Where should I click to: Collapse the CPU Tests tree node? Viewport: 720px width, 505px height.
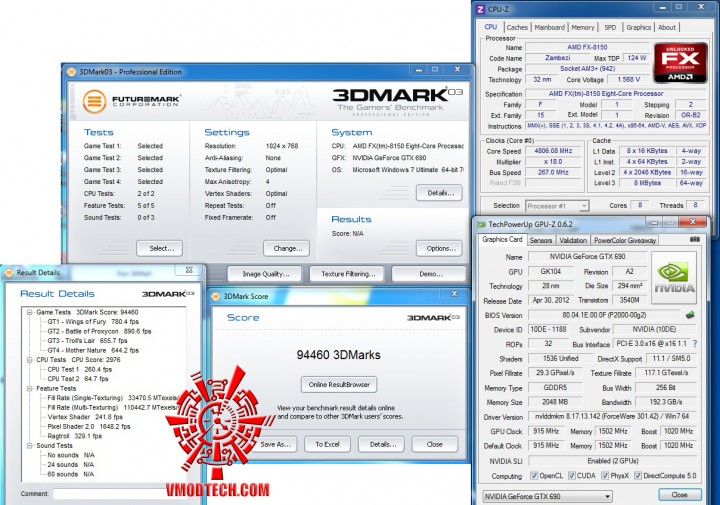[29, 360]
